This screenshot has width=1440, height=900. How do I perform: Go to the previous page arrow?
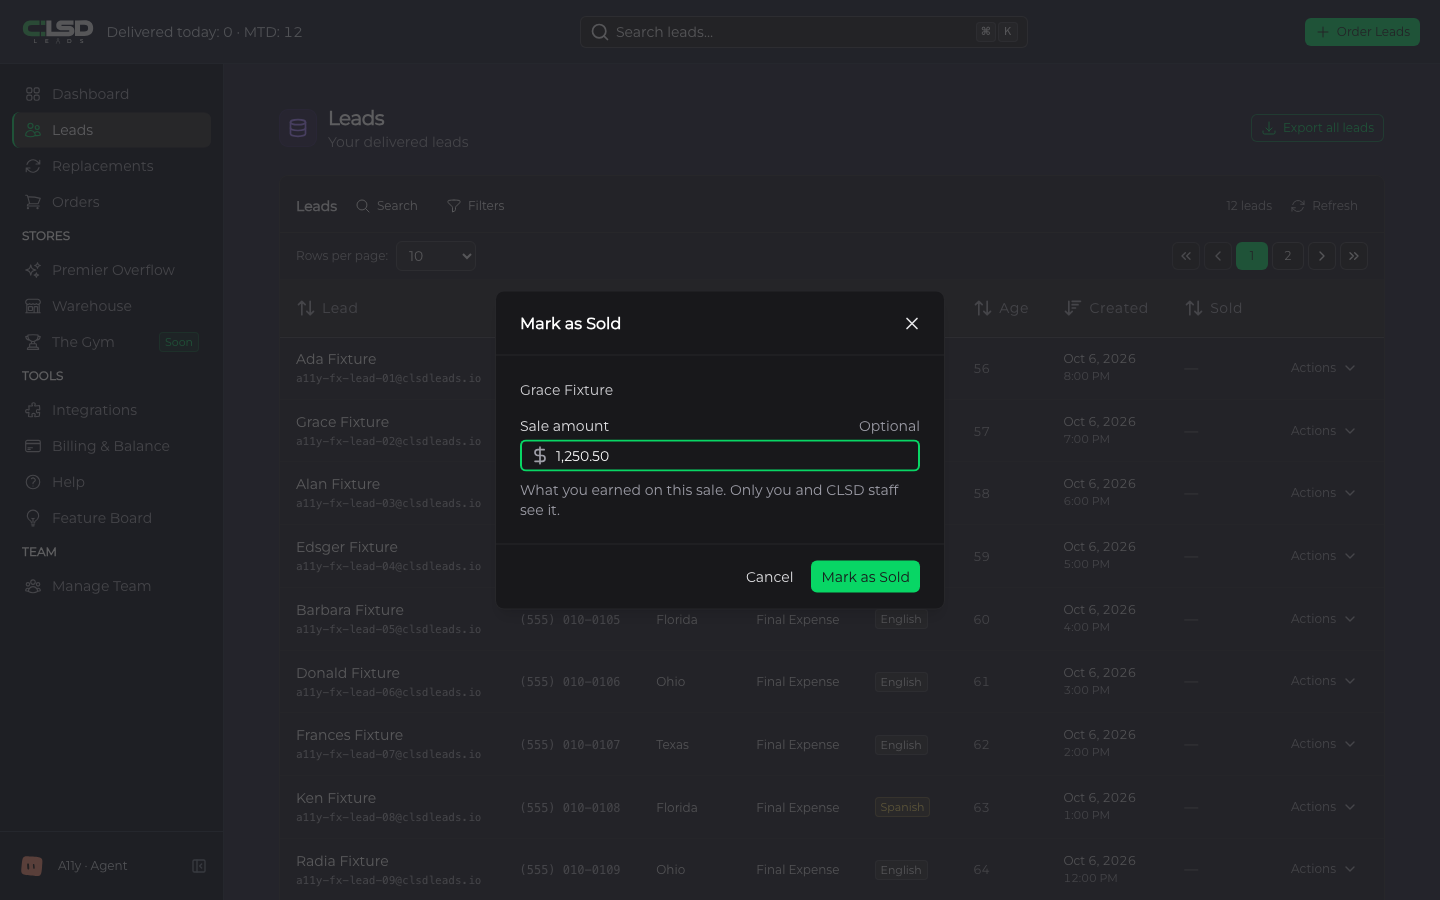pos(1218,256)
